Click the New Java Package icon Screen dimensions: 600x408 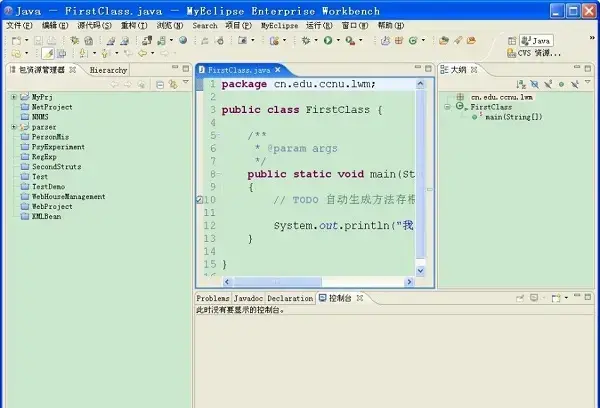click(399, 40)
